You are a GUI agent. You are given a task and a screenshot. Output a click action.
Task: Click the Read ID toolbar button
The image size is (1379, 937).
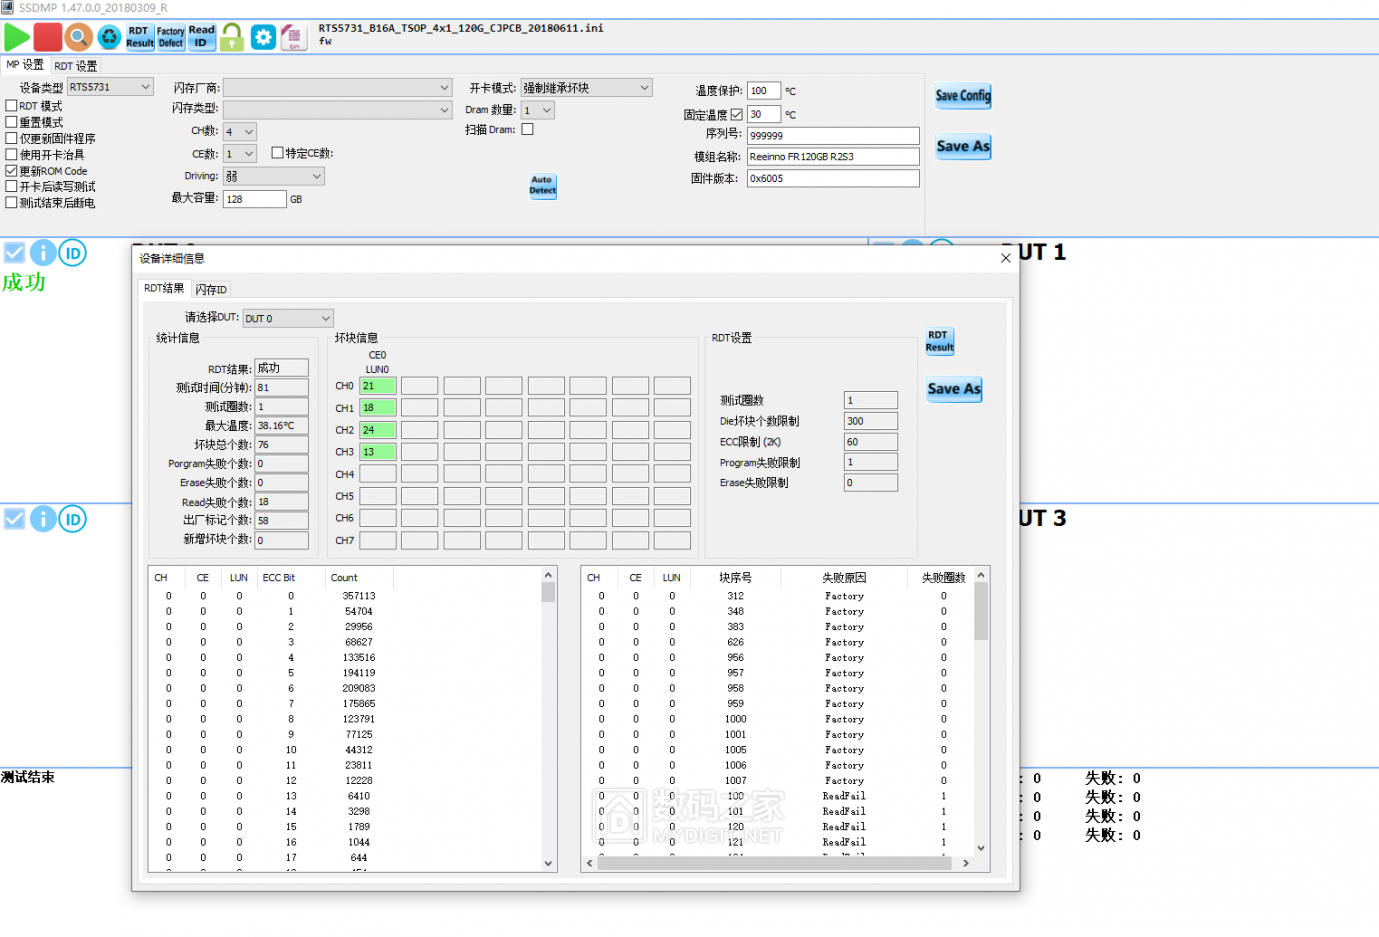click(201, 37)
